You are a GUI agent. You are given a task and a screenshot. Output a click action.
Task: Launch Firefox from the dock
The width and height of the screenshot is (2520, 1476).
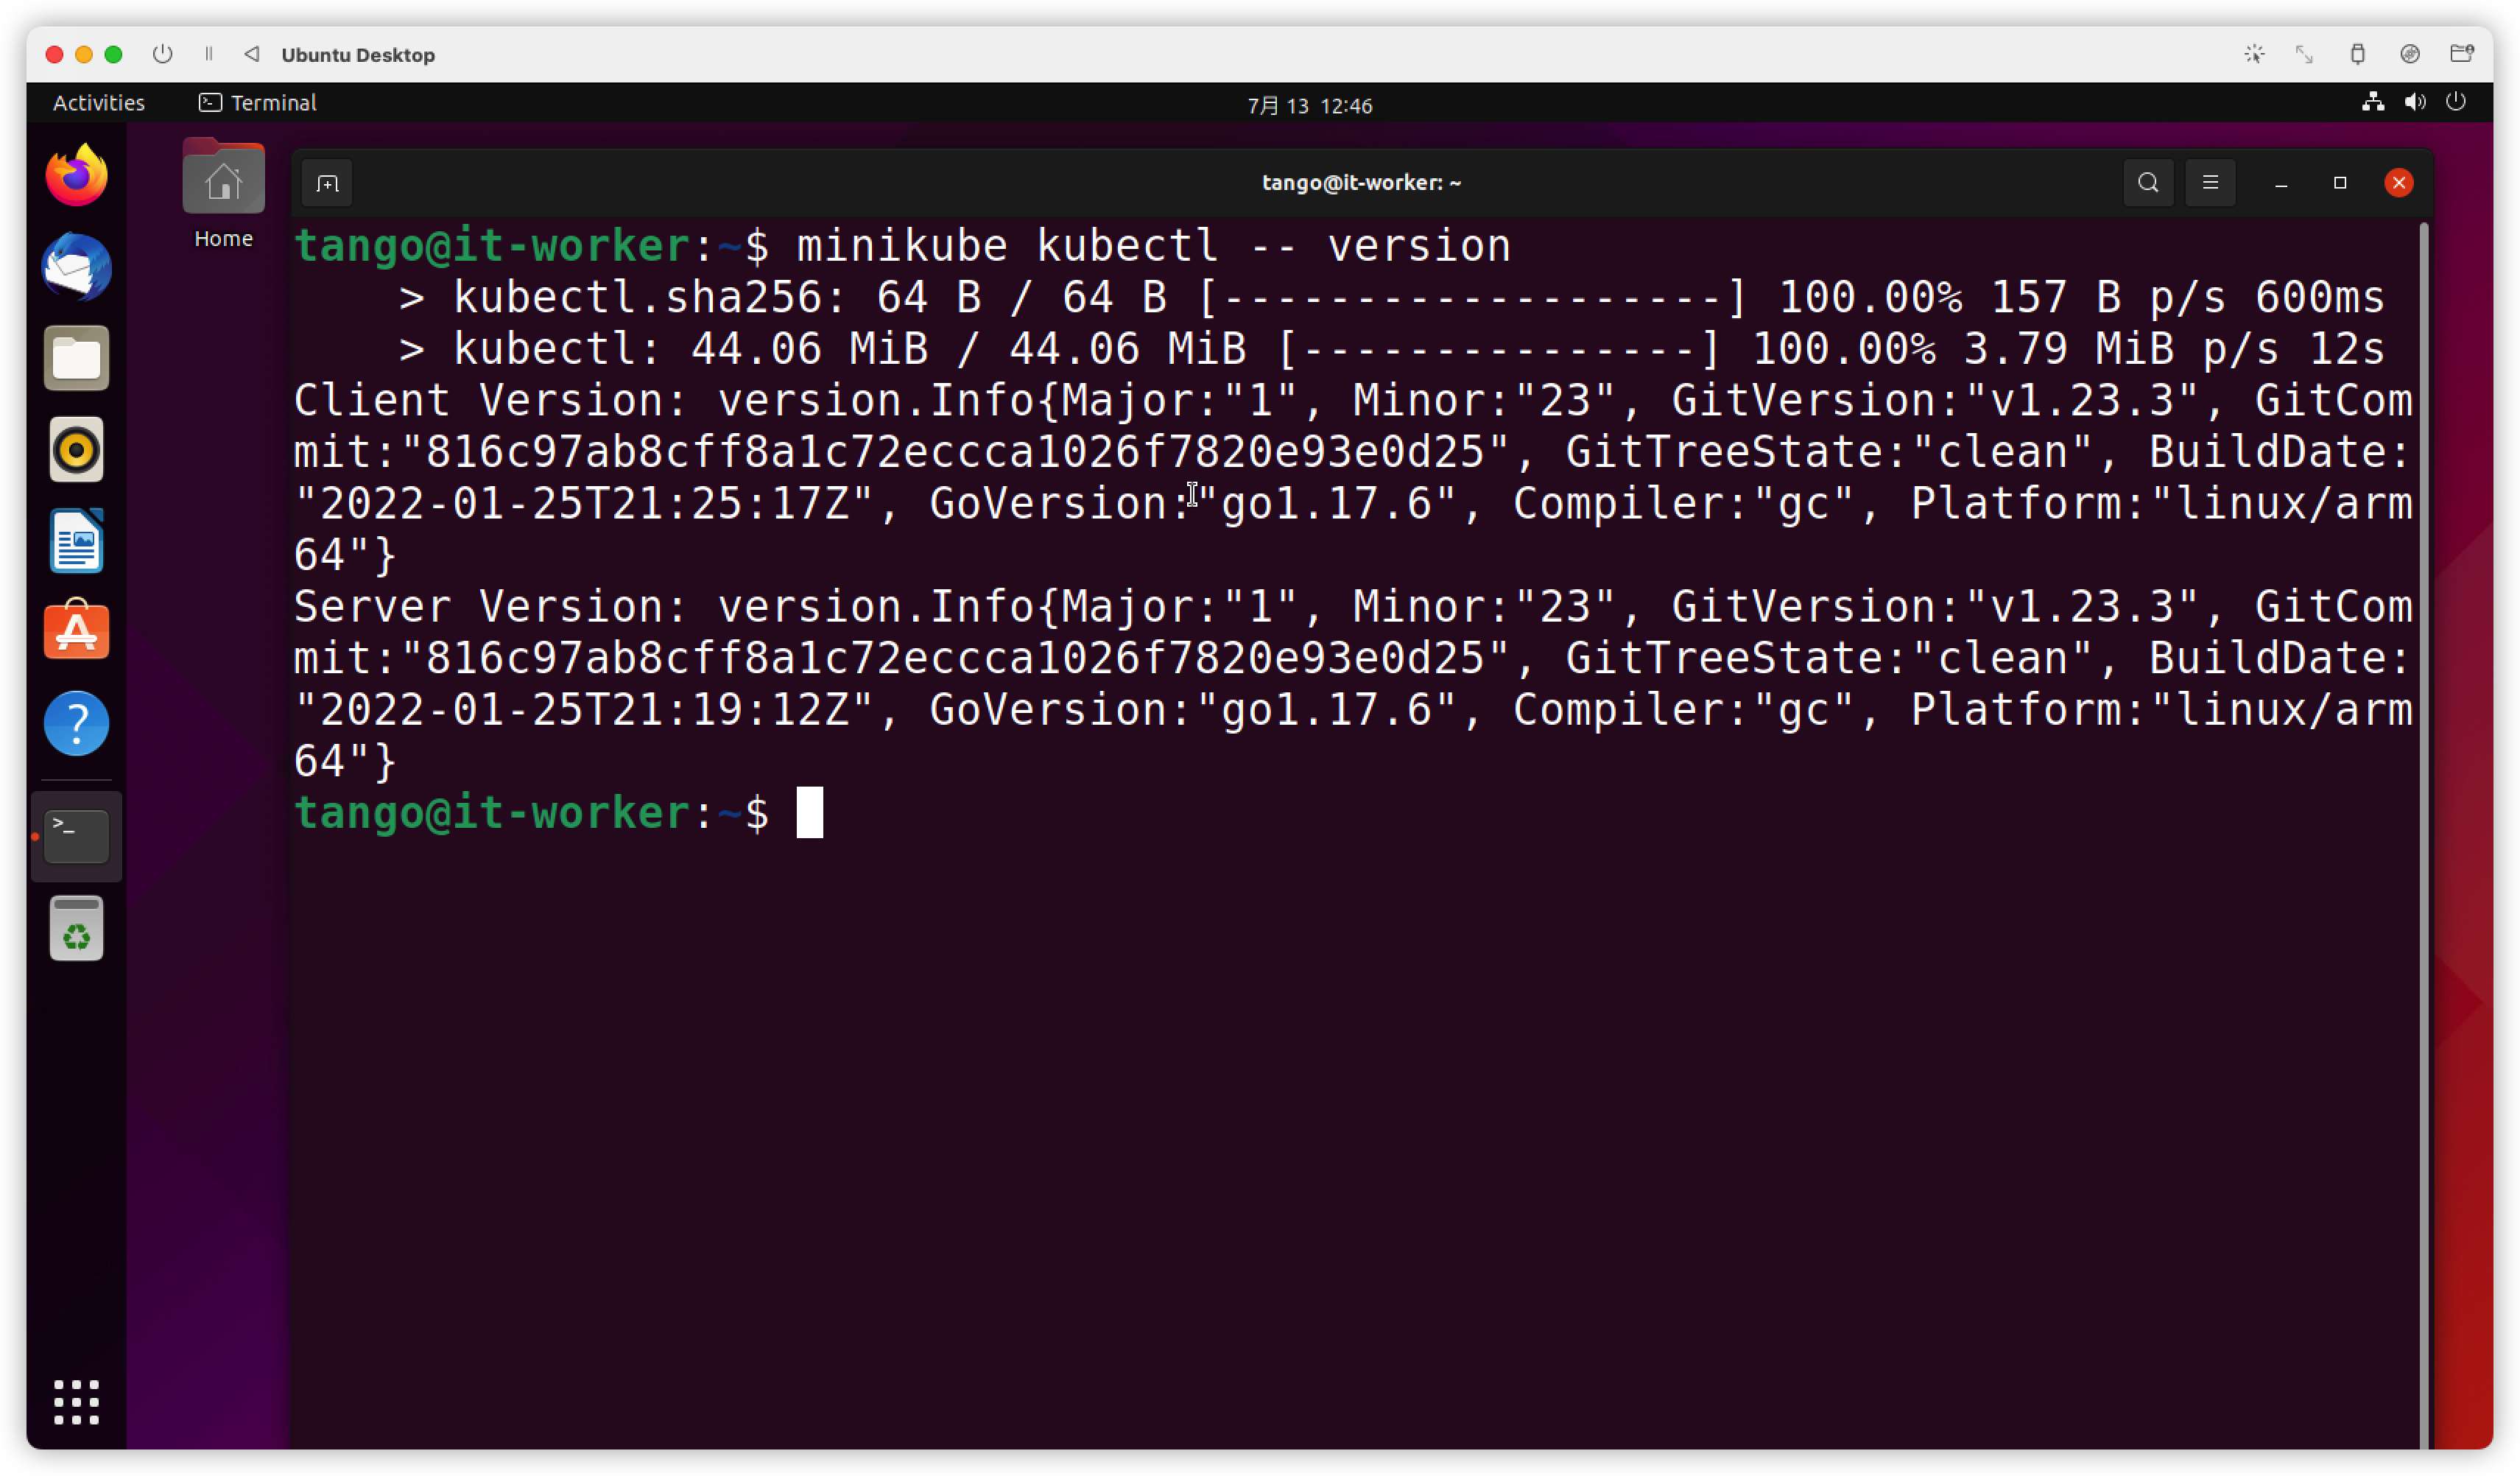pos(77,176)
